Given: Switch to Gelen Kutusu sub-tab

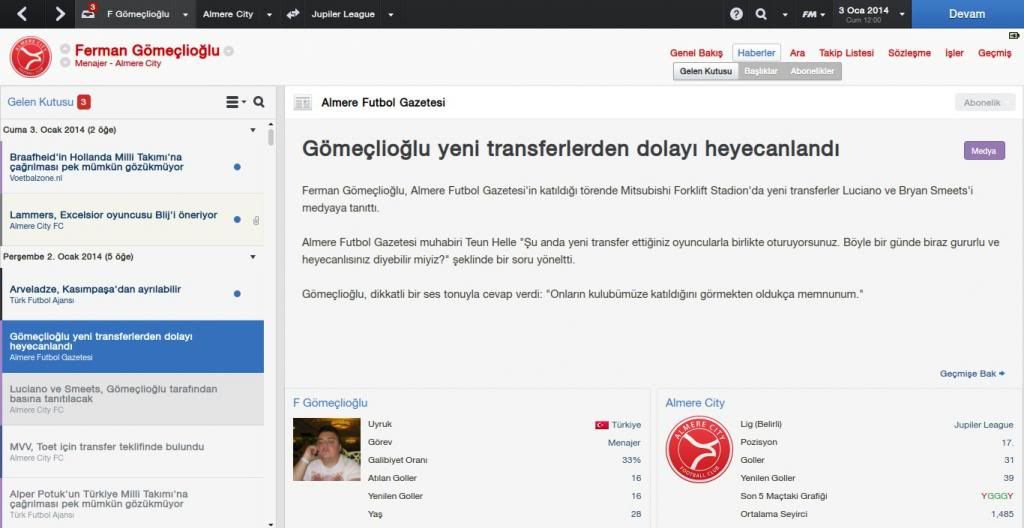Looking at the screenshot, I should point(705,71).
